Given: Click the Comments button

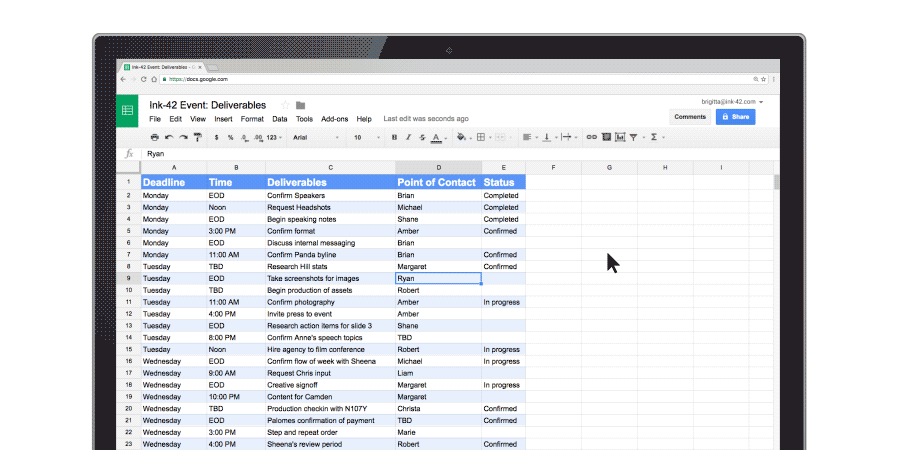Looking at the screenshot, I should (x=690, y=117).
